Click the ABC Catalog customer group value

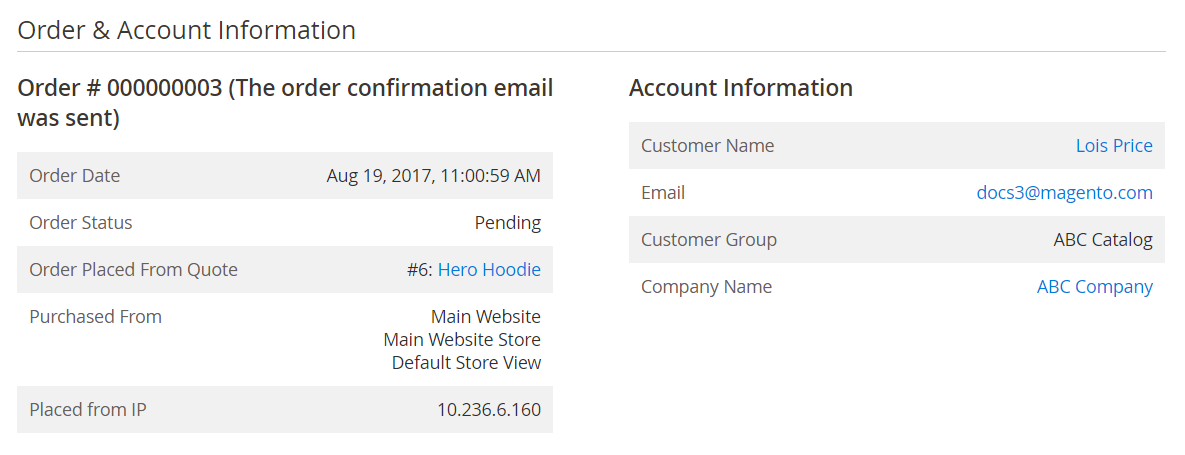(1103, 240)
